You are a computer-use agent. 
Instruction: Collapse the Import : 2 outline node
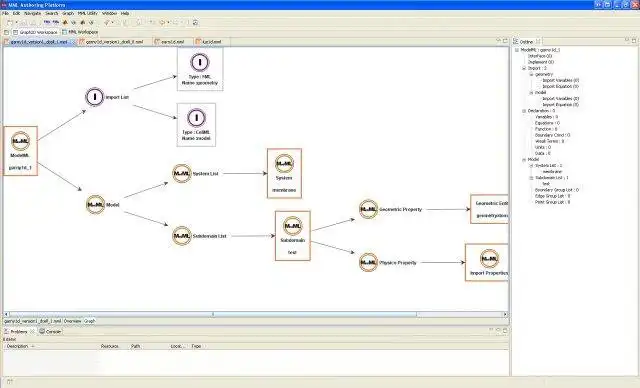pos(524,68)
